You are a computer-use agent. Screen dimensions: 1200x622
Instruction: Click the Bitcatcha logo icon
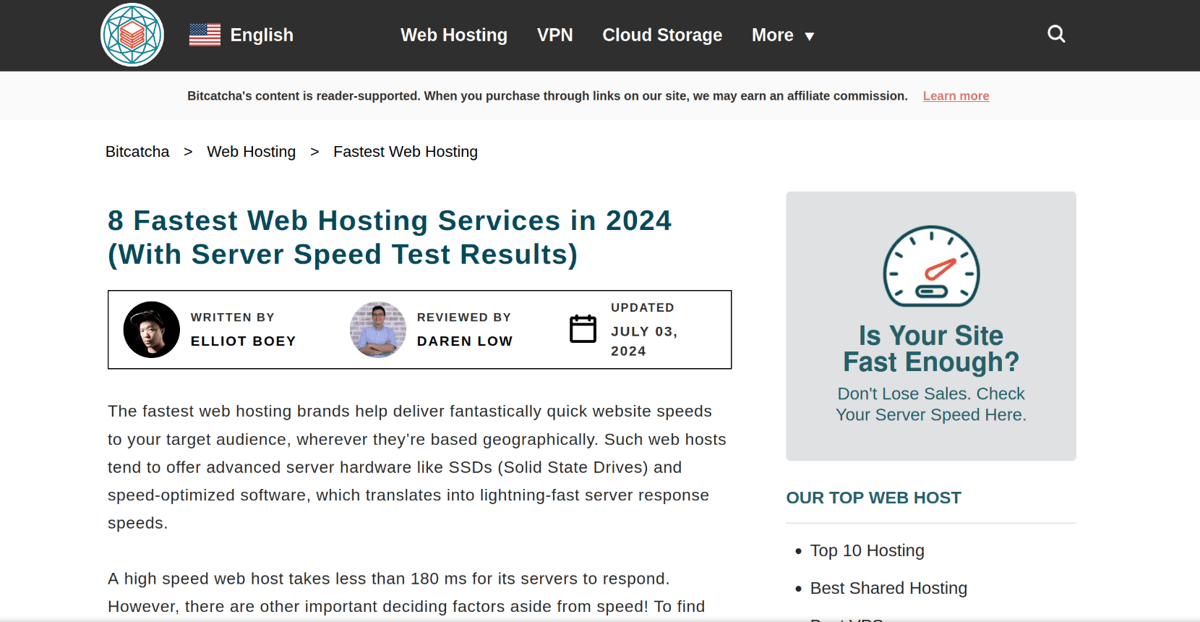coord(132,35)
